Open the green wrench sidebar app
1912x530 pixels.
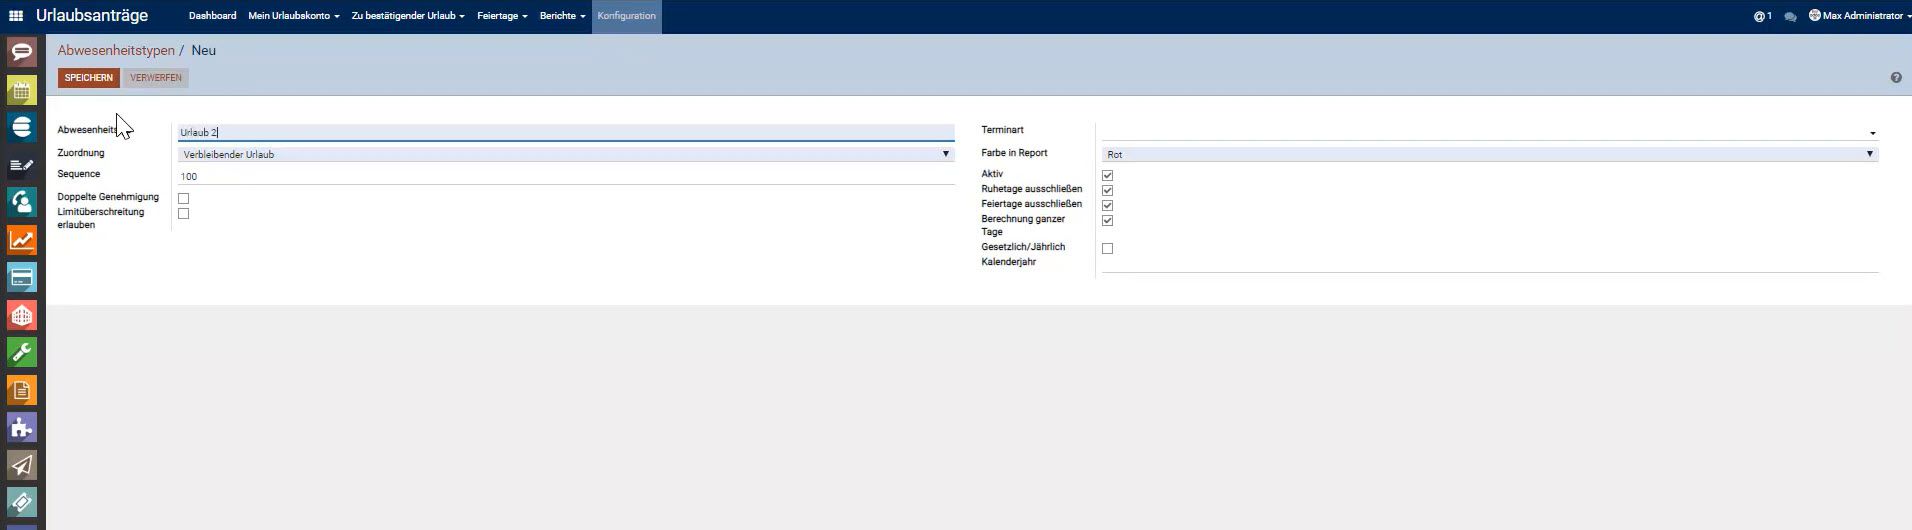22,352
